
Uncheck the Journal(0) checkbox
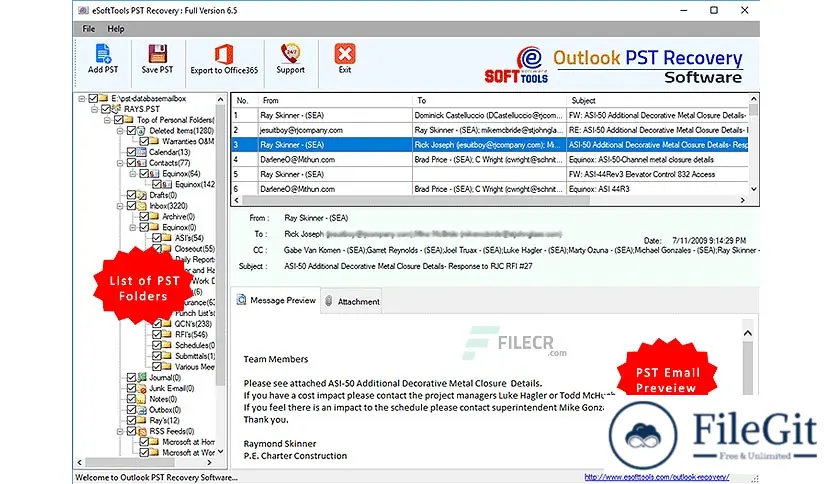[131, 377]
